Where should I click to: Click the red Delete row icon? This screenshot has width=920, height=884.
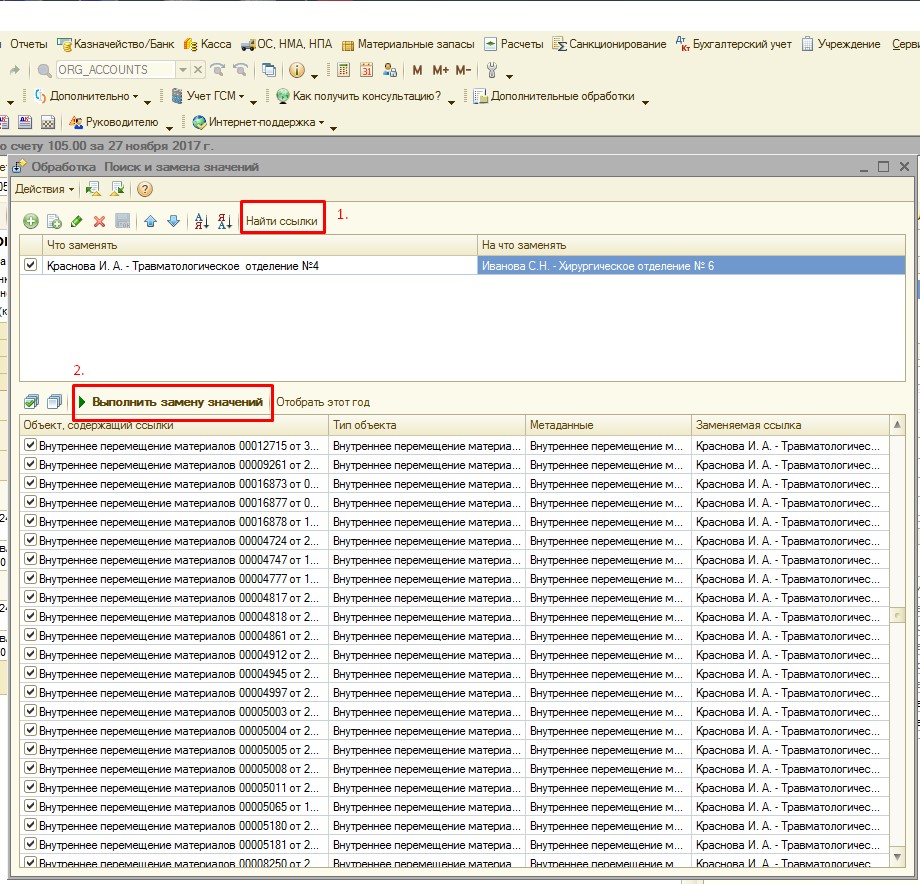99,221
